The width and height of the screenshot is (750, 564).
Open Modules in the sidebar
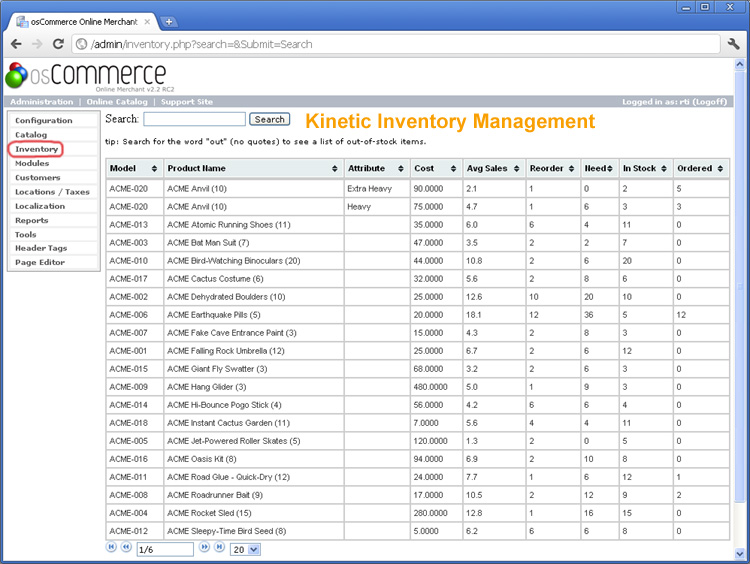32,163
